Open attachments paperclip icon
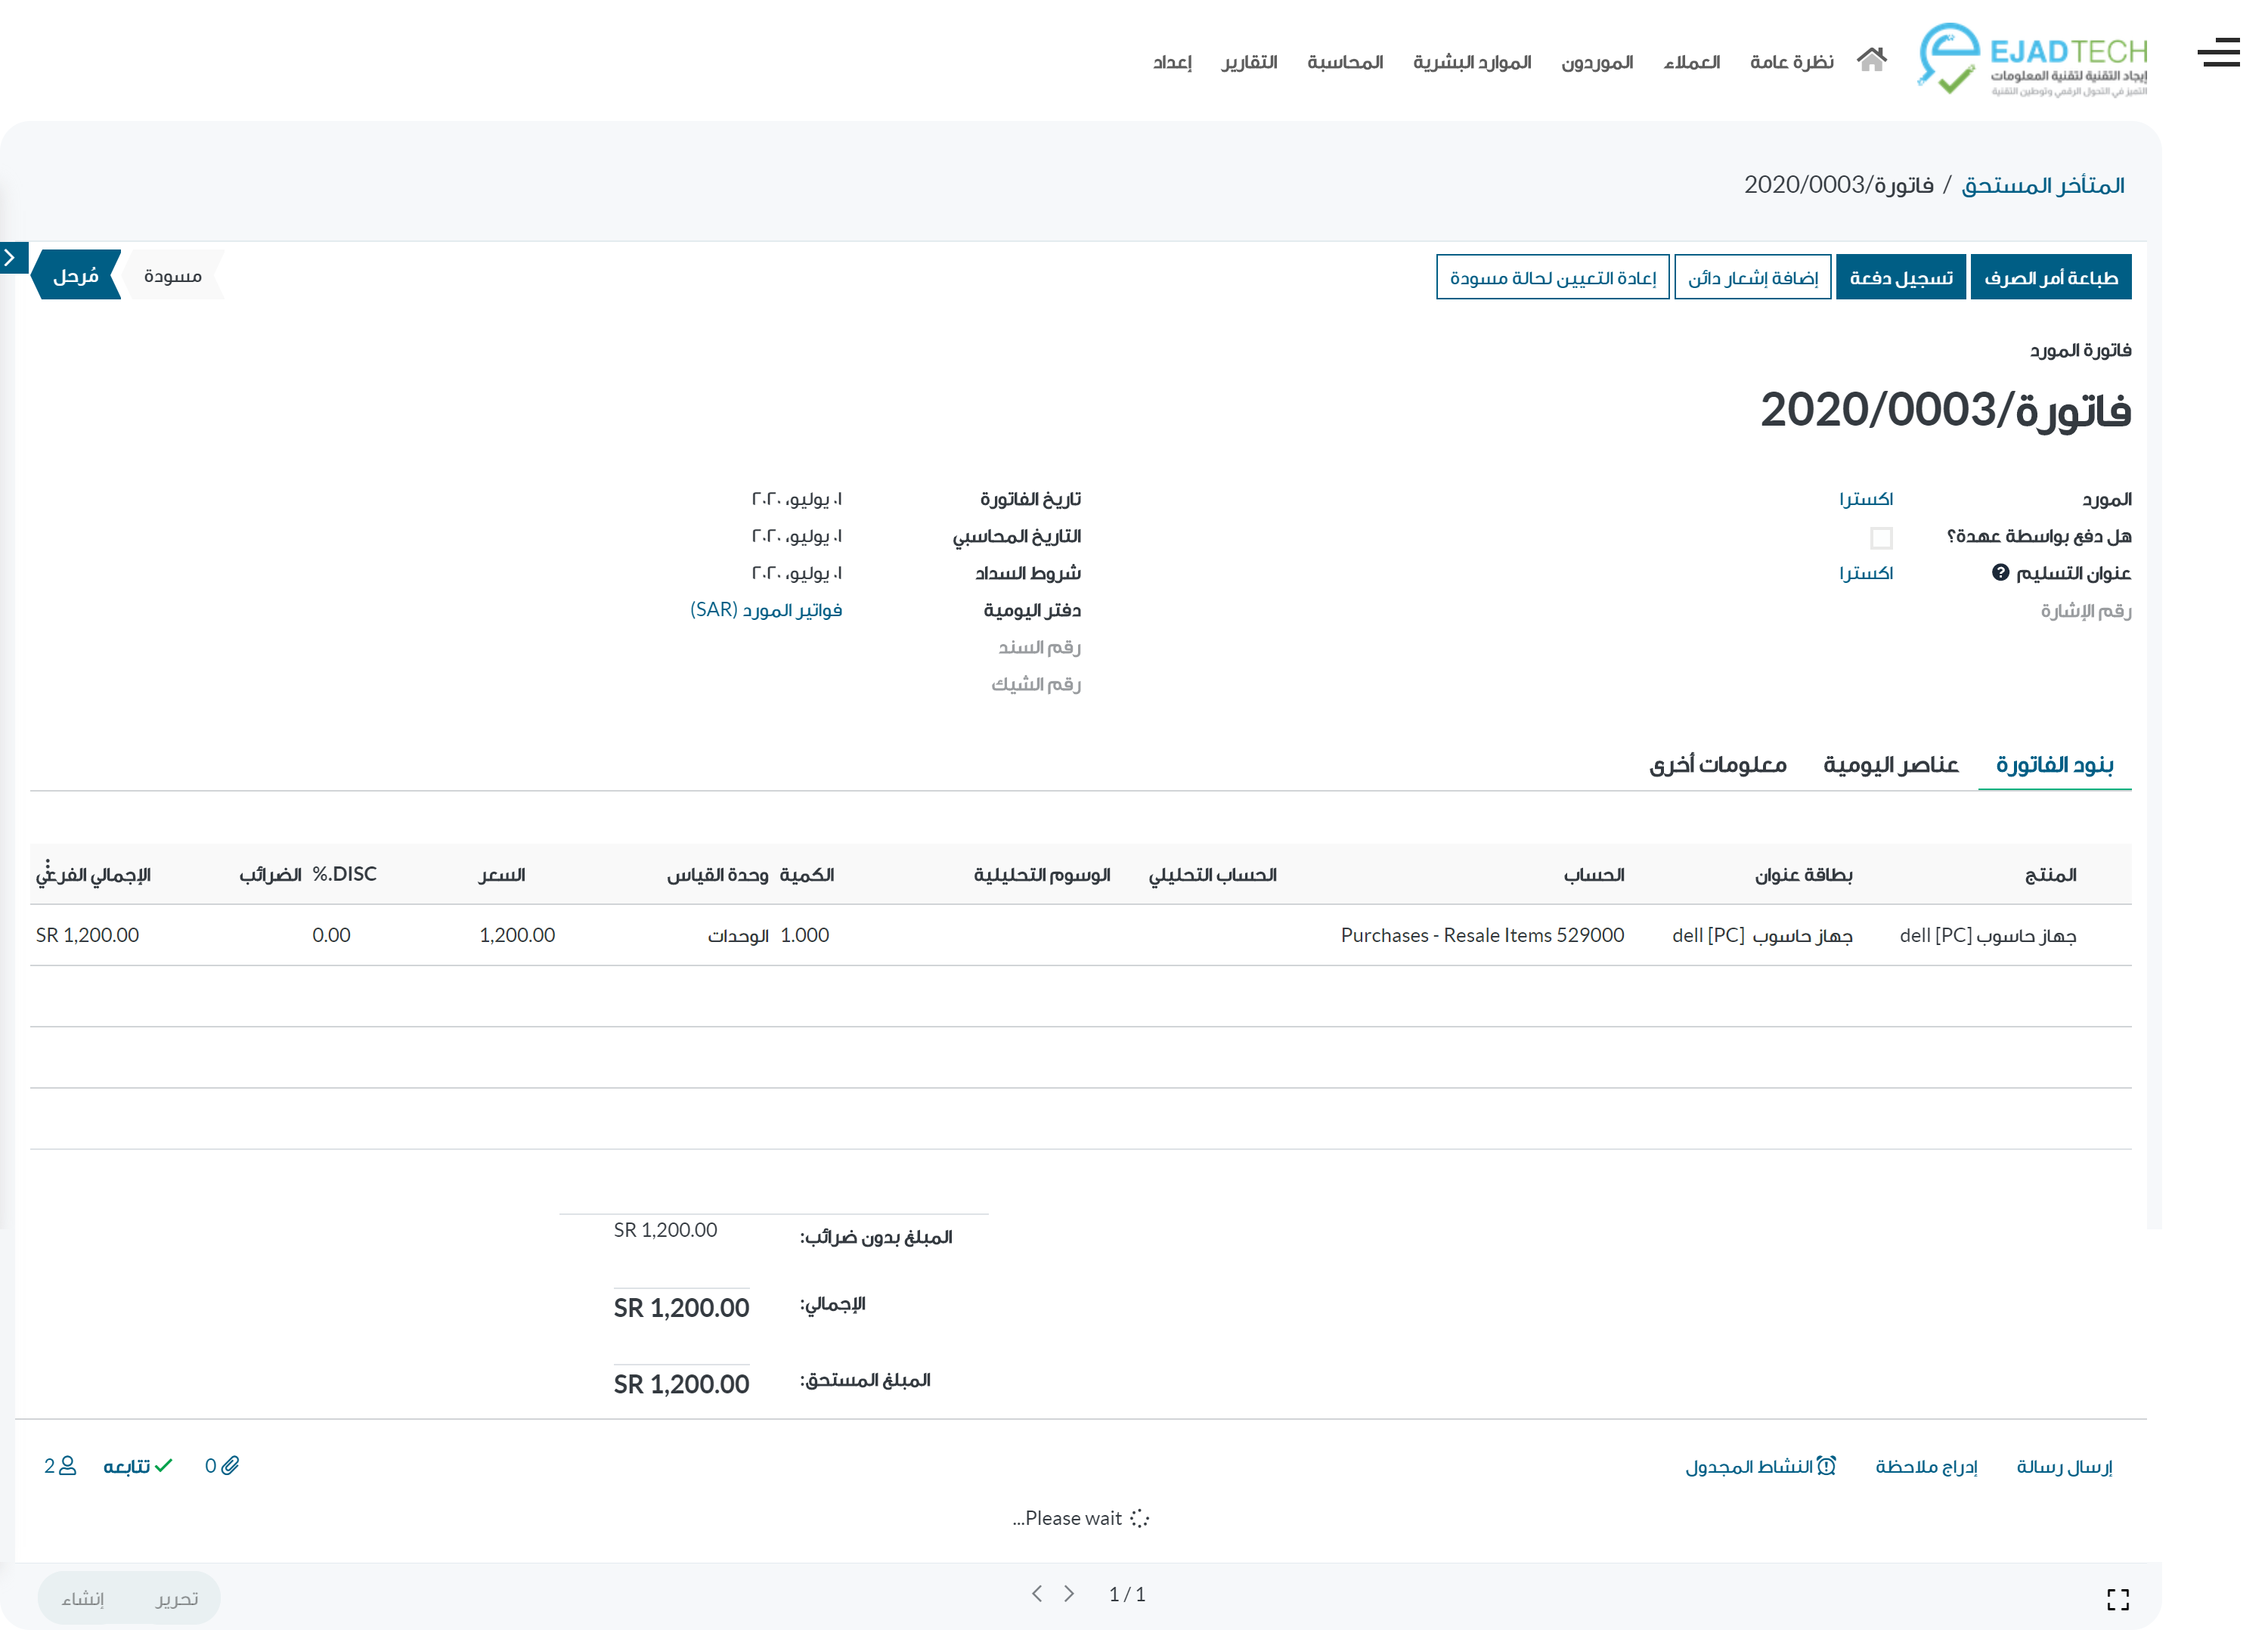 (x=230, y=1465)
